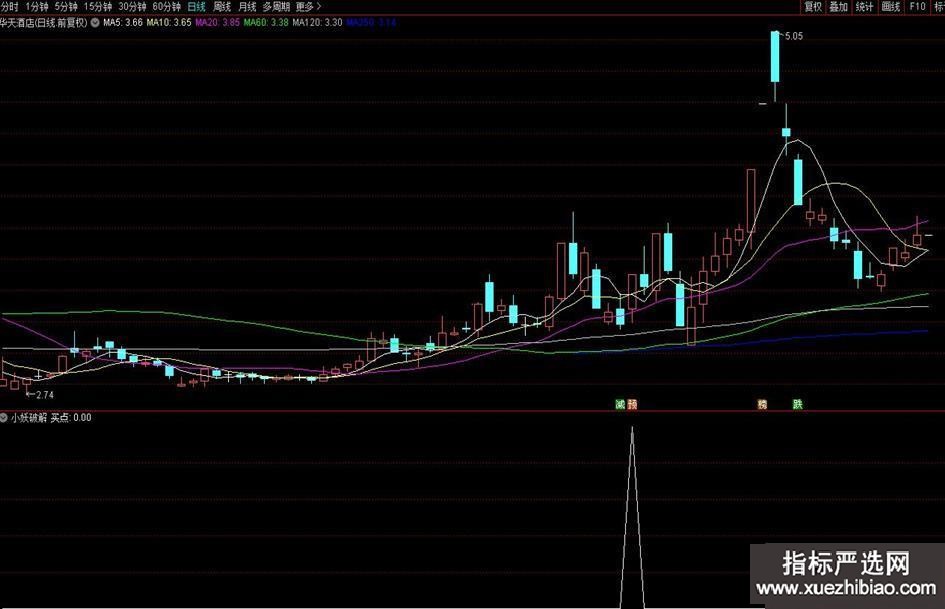Switch to the 分时 intraday view

point(9,6)
